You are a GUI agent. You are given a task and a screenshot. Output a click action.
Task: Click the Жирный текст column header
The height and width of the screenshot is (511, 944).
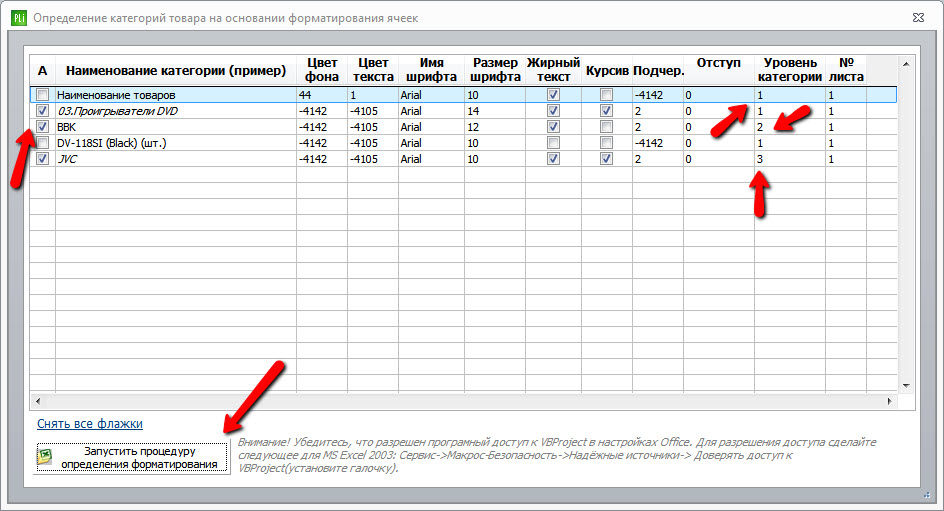pyautogui.click(x=553, y=70)
